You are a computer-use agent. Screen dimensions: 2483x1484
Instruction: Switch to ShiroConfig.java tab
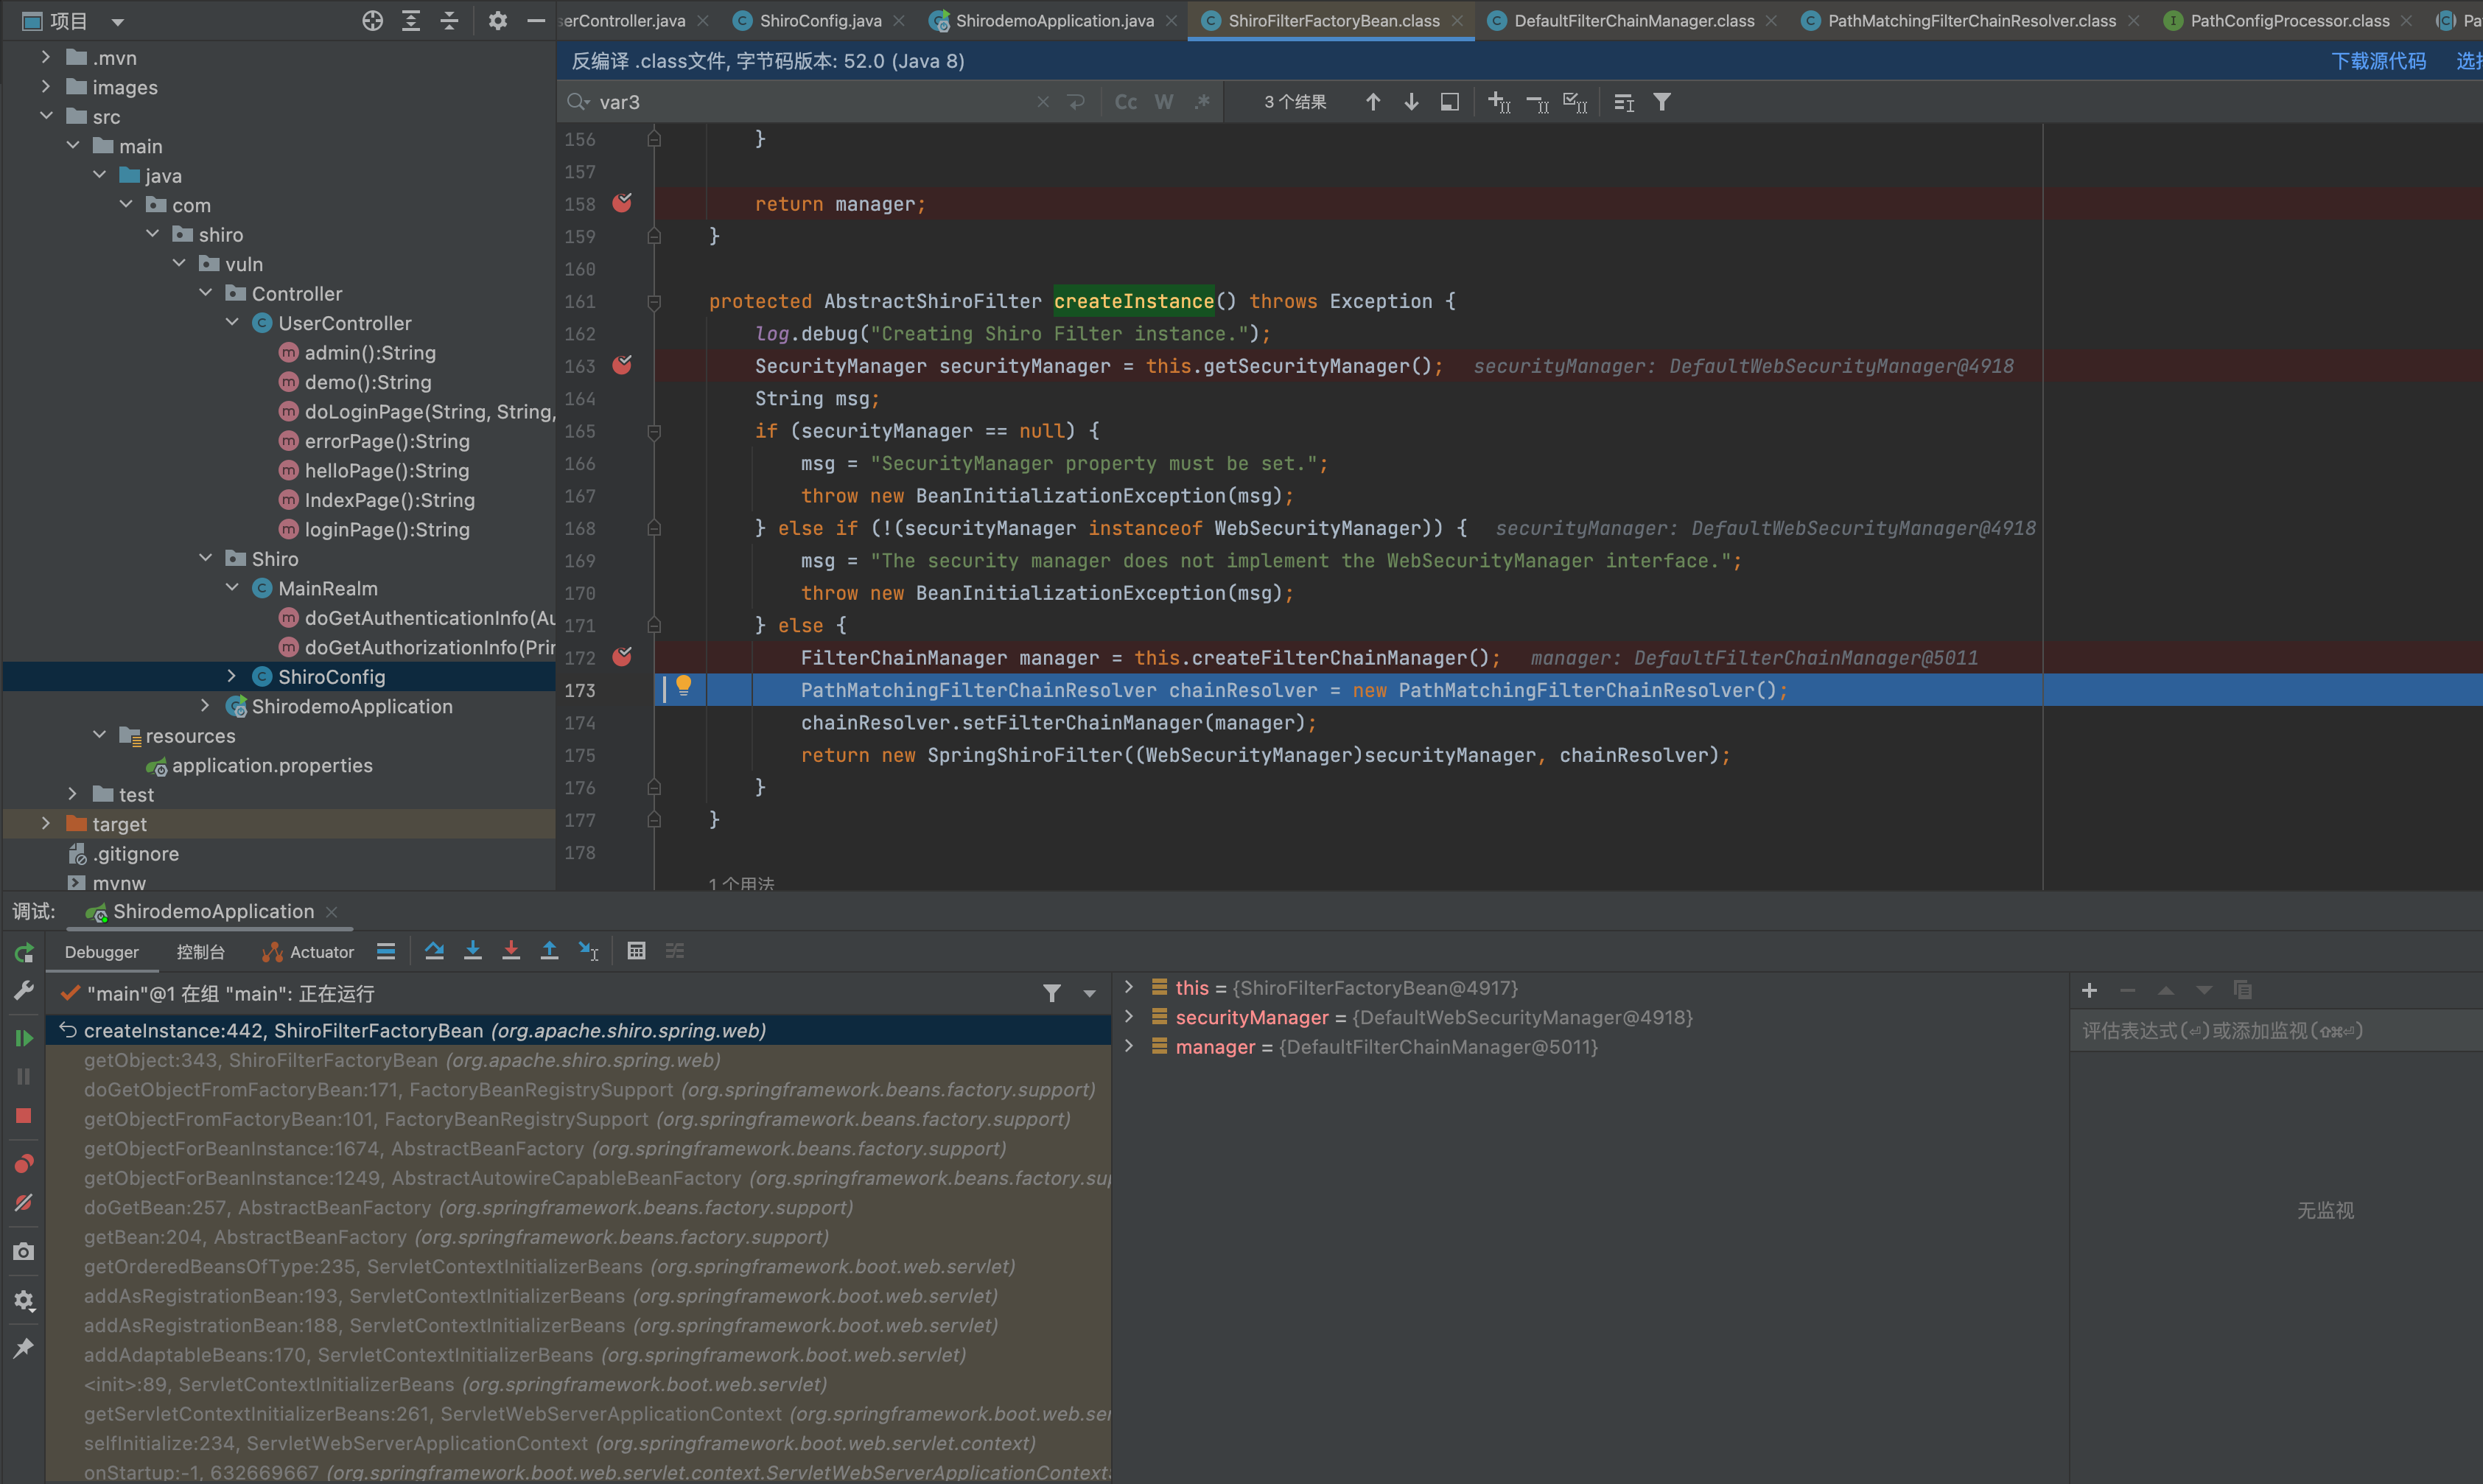pyautogui.click(x=819, y=20)
